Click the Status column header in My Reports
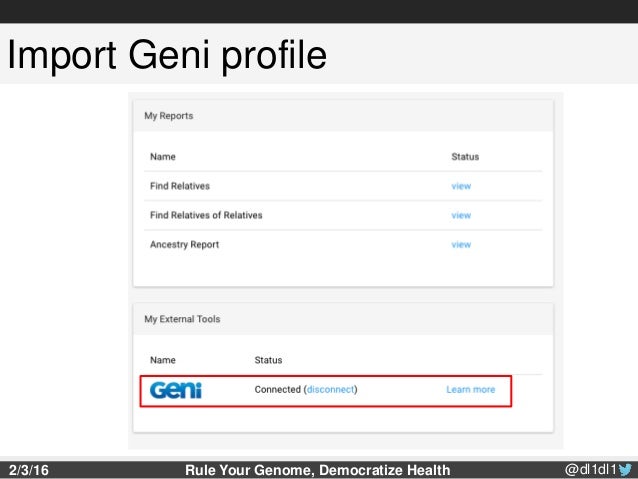Viewport: 638px width, 479px height. [465, 157]
